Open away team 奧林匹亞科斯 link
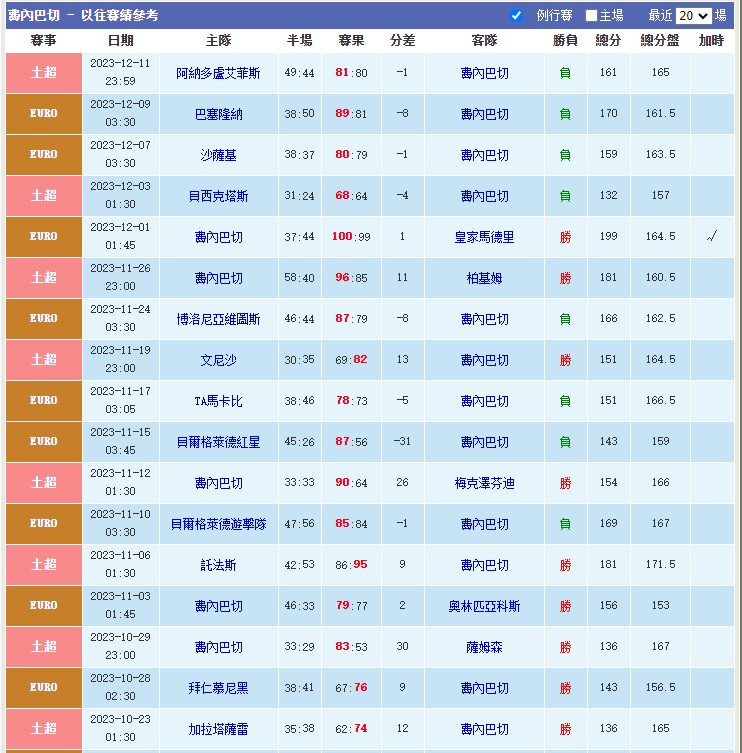 click(484, 606)
